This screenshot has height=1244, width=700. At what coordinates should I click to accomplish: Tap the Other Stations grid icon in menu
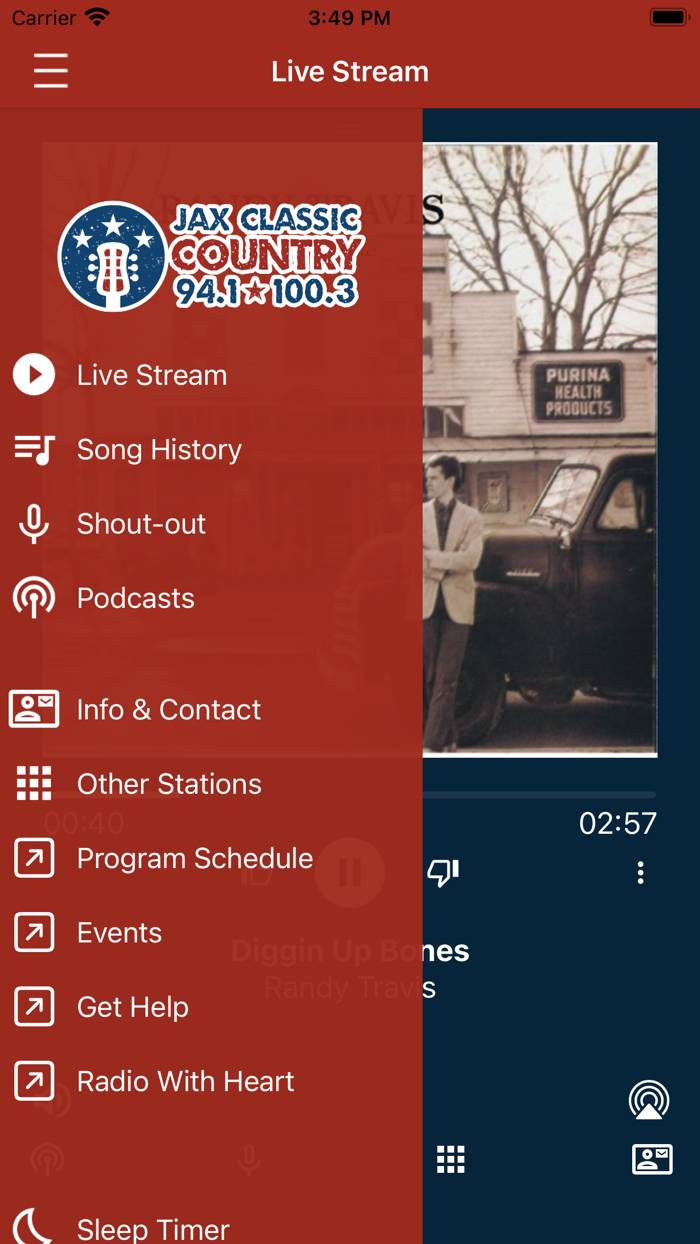(x=34, y=784)
